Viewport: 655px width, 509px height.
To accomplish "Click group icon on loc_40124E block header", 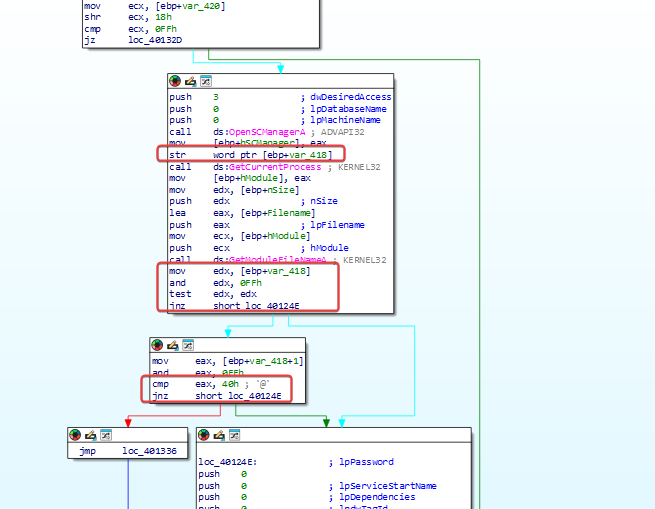I will 235,435.
